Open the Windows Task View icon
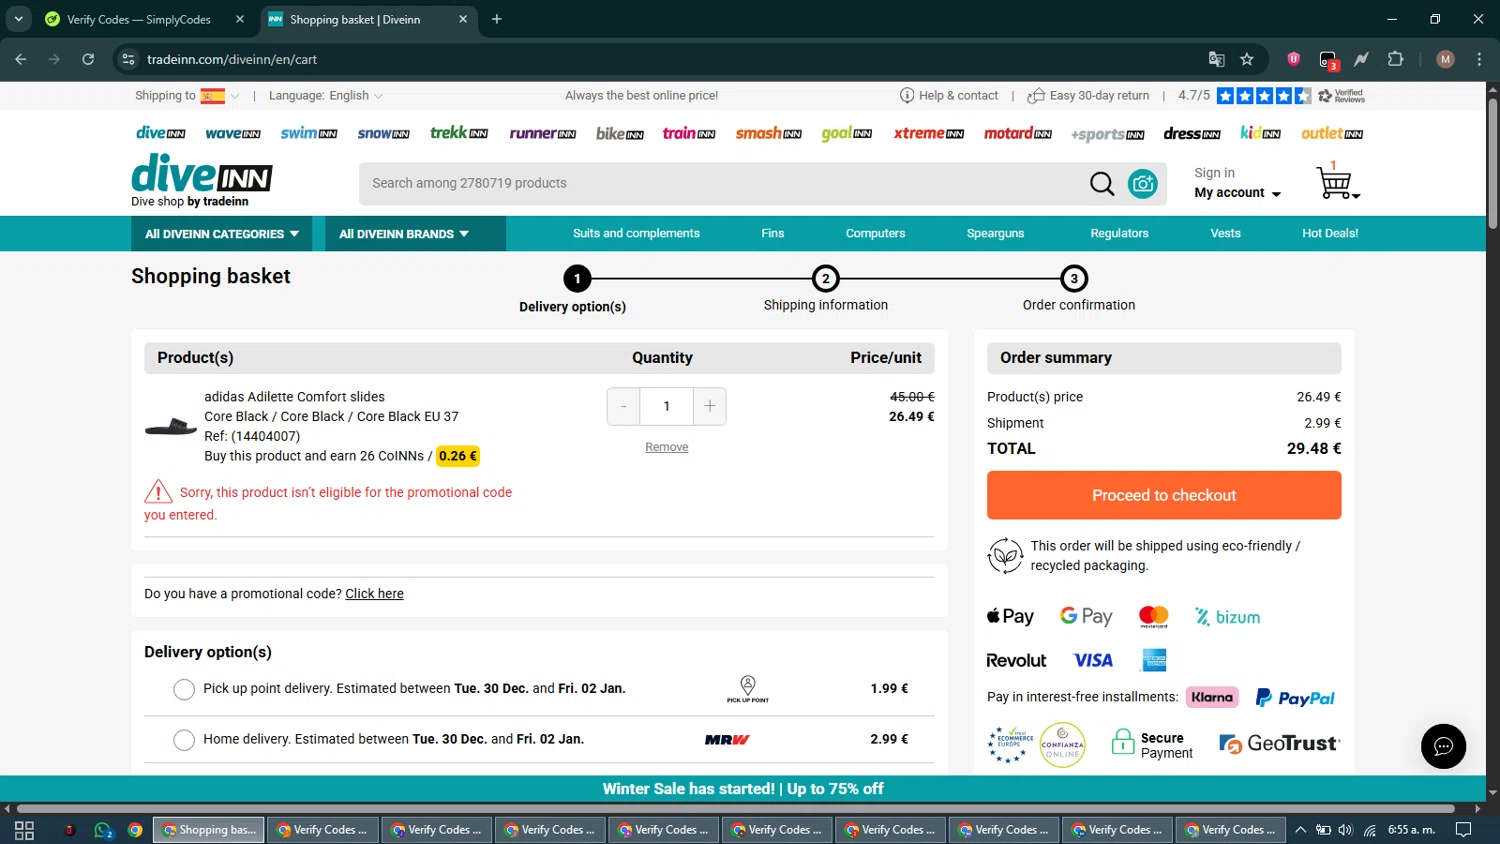Viewport: 1500px width, 844px height. [x=25, y=830]
